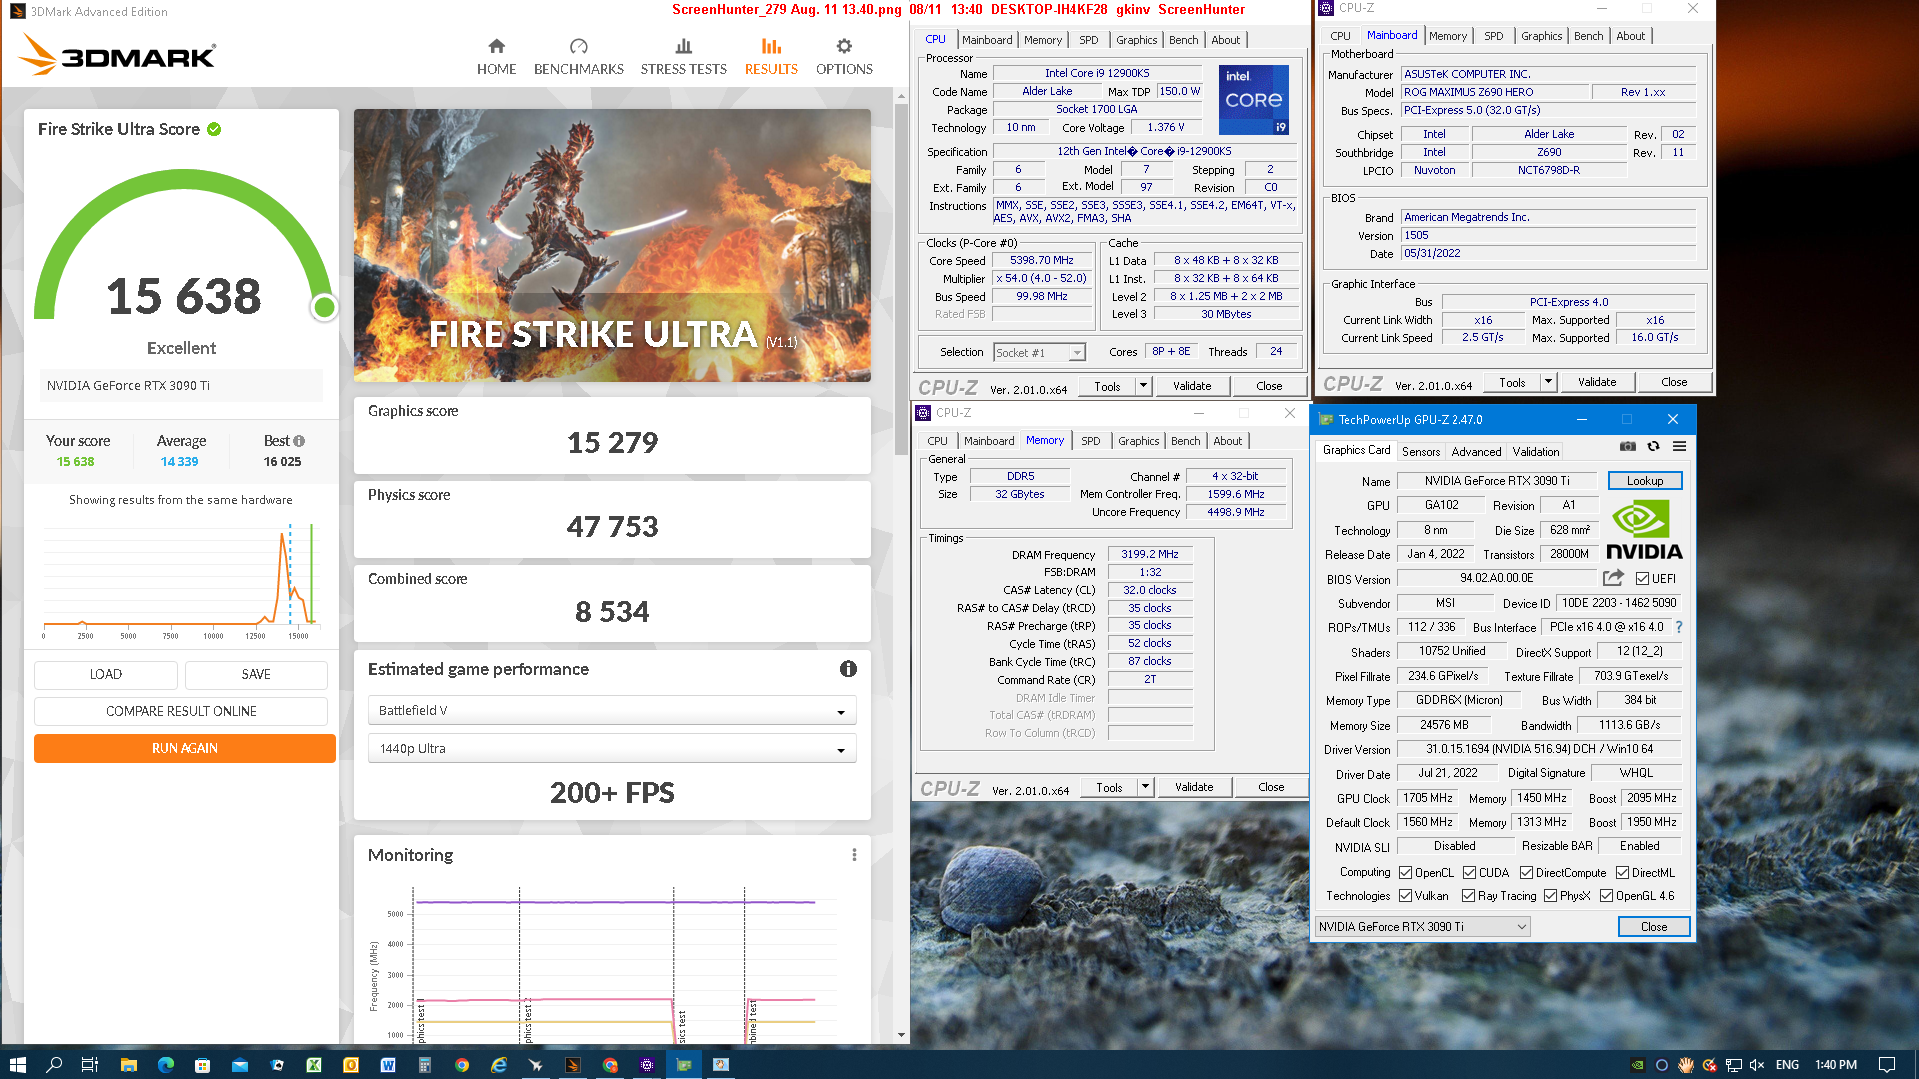1919x1079 pixels.
Task: Open the 3DMark HOME page icon
Action: [x=496, y=46]
